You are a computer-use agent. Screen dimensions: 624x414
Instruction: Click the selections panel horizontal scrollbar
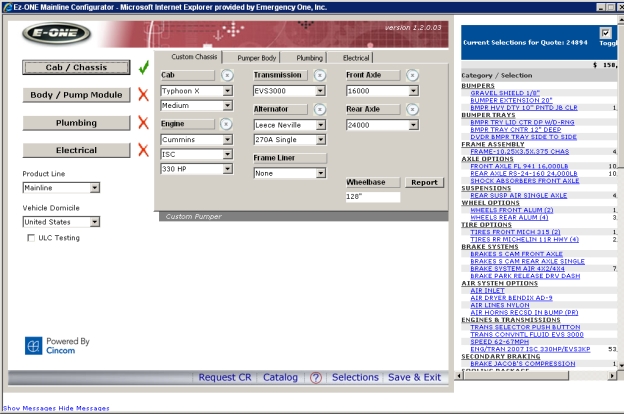(517, 375)
